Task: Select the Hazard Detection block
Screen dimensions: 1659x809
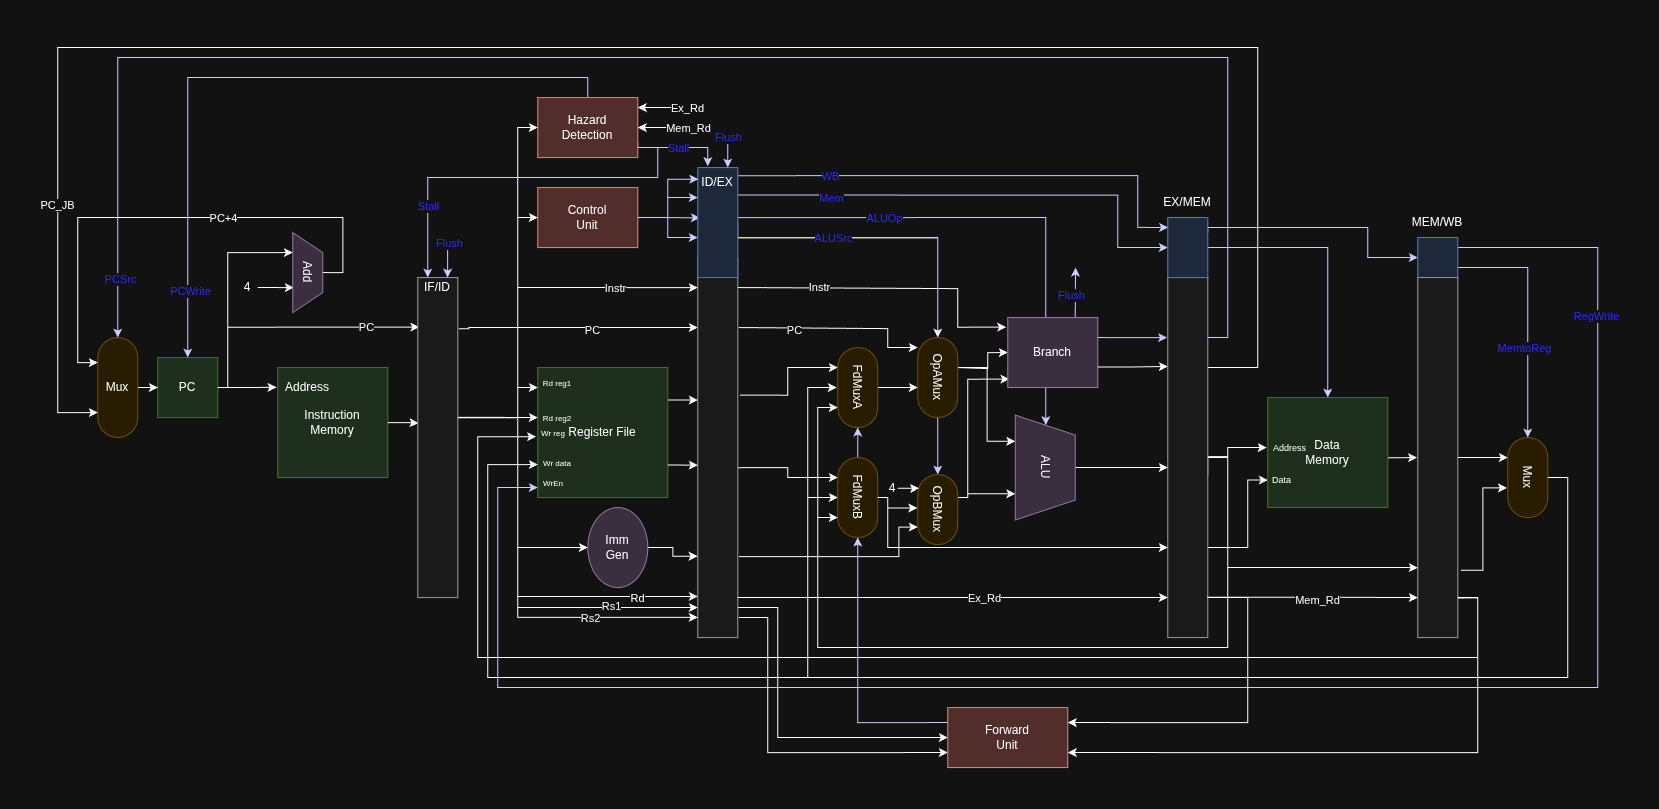Action: (587, 127)
